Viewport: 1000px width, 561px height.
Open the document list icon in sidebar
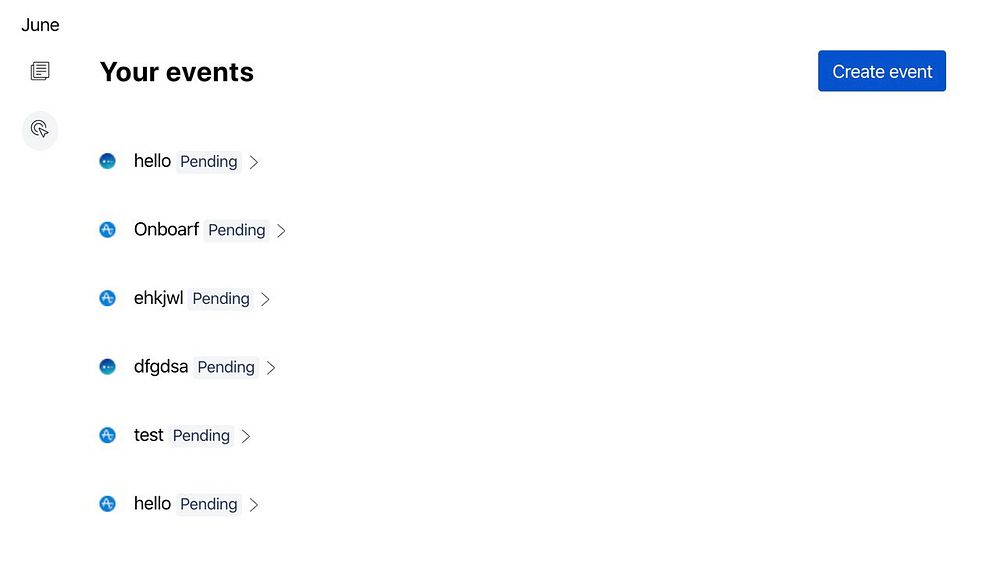[x=40, y=71]
